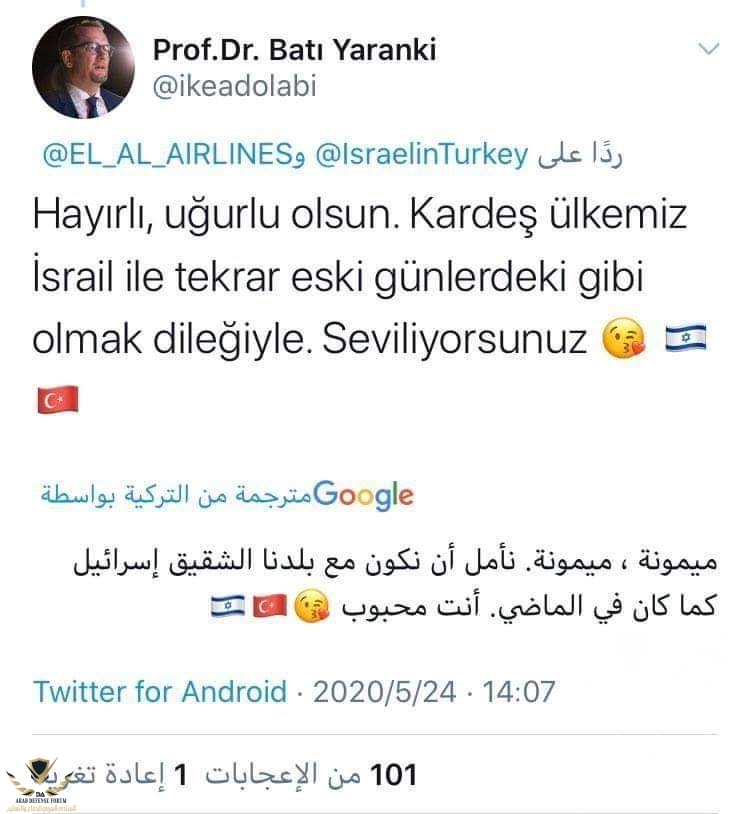Screen dimensions: 750x814
Task: Click the Turkey flag emoji below Turkish text
Action: 58,400
